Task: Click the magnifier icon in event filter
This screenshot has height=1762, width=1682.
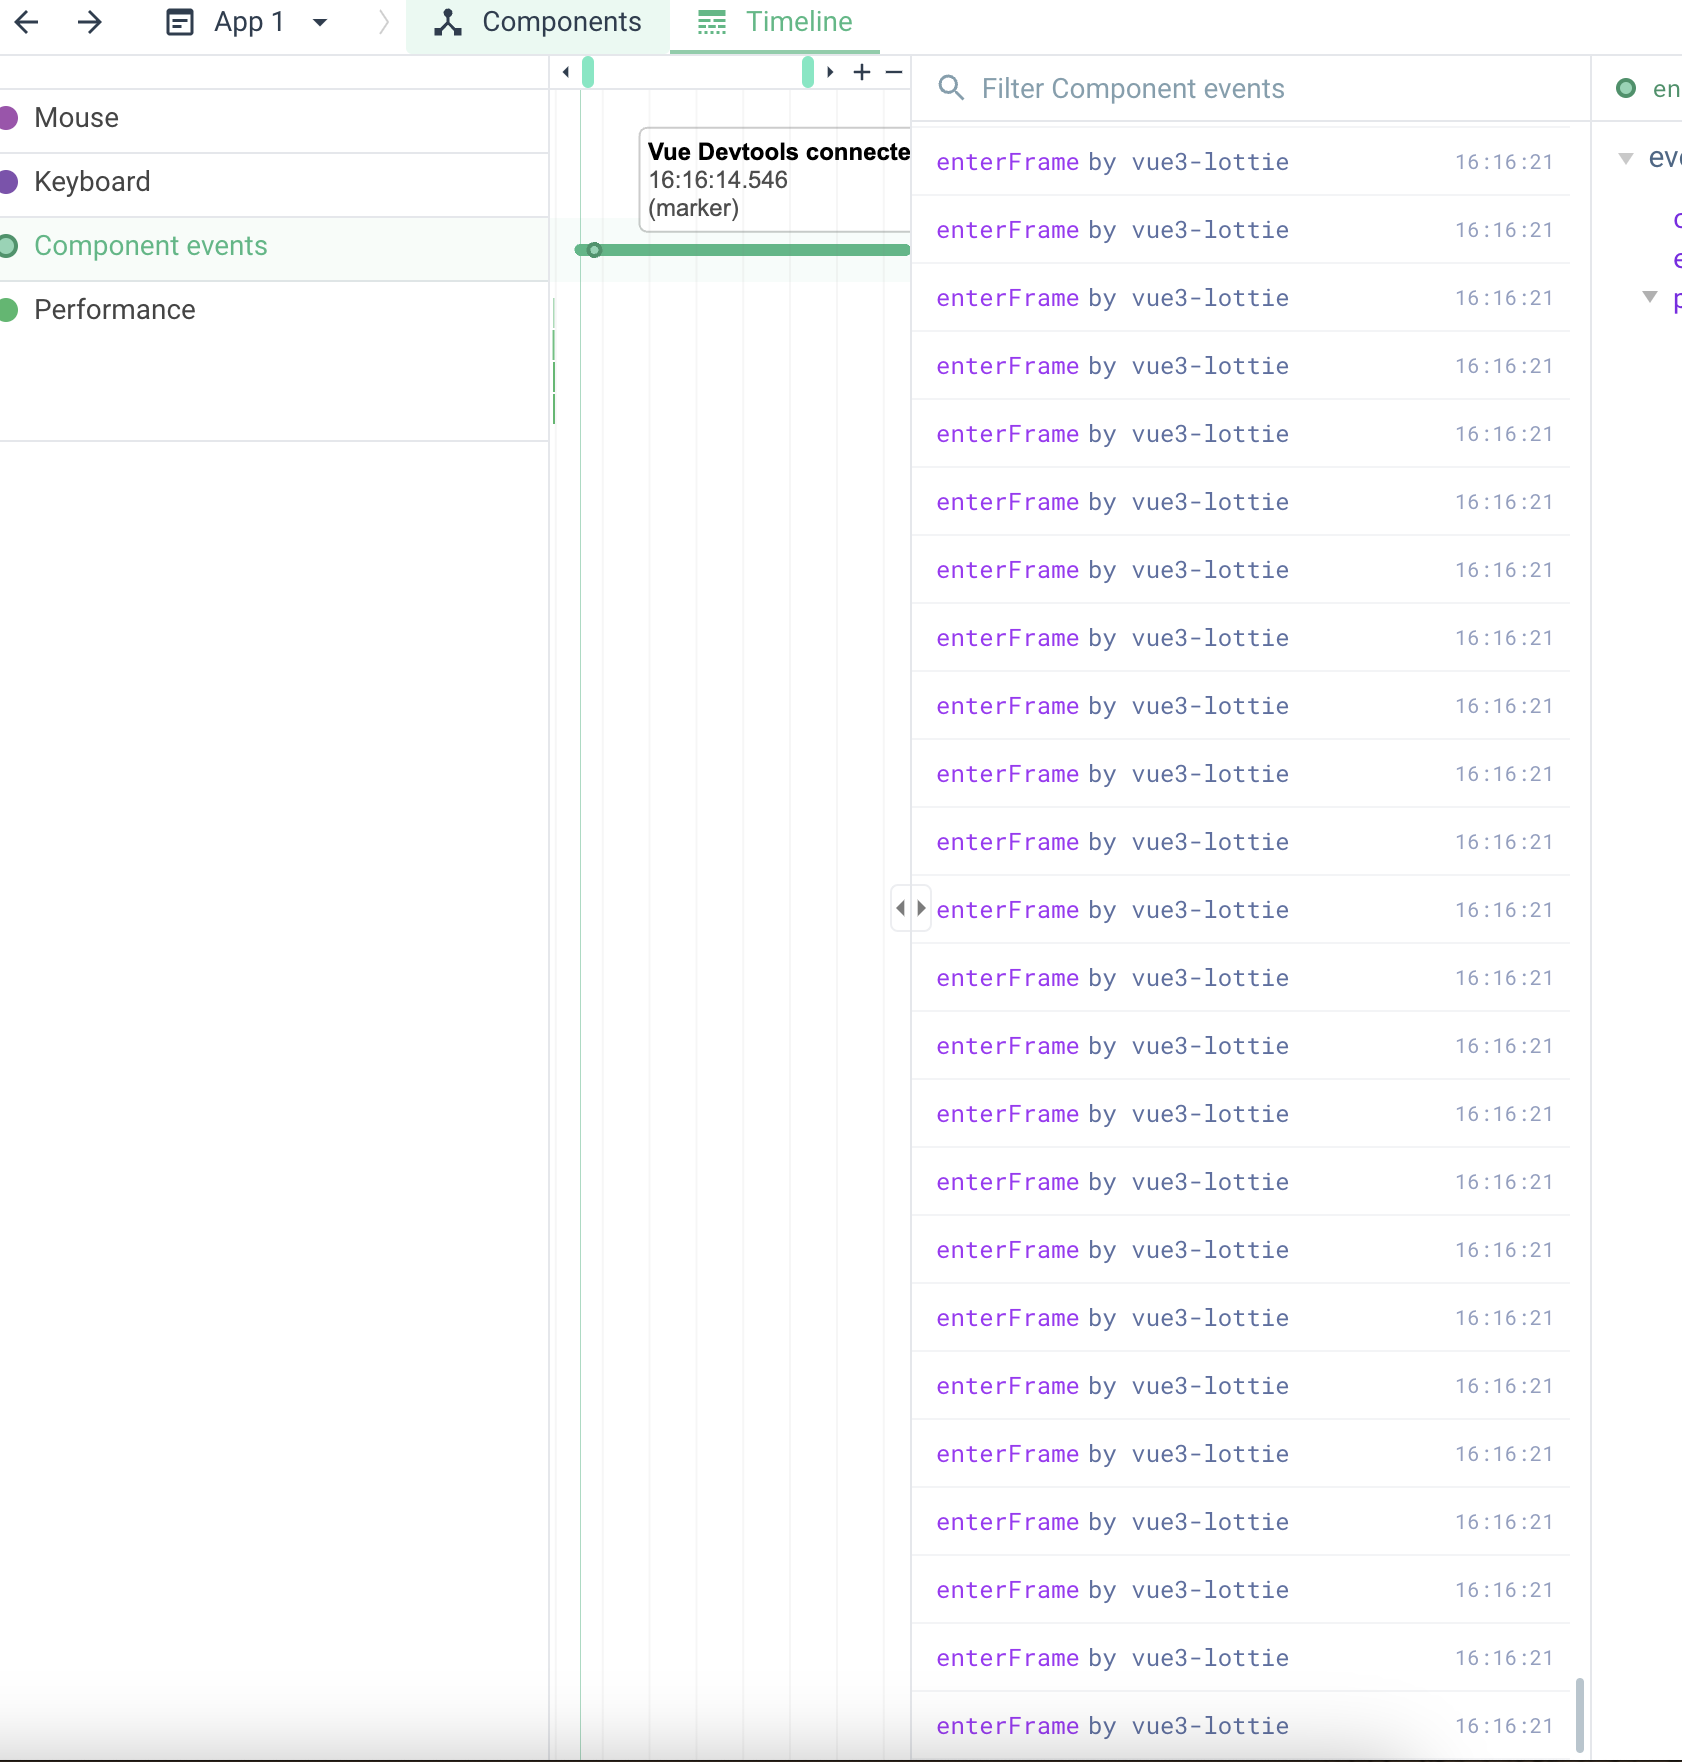Action: (951, 88)
